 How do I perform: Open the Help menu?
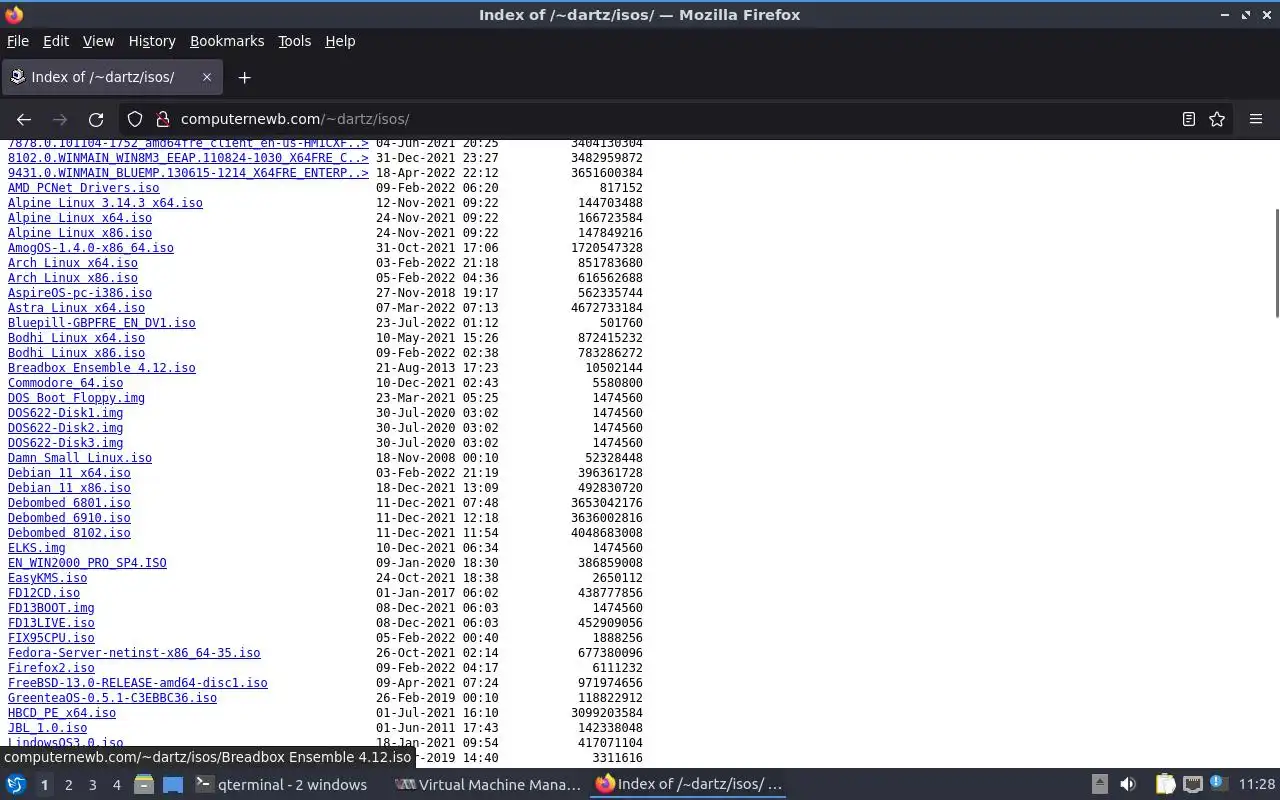[340, 41]
